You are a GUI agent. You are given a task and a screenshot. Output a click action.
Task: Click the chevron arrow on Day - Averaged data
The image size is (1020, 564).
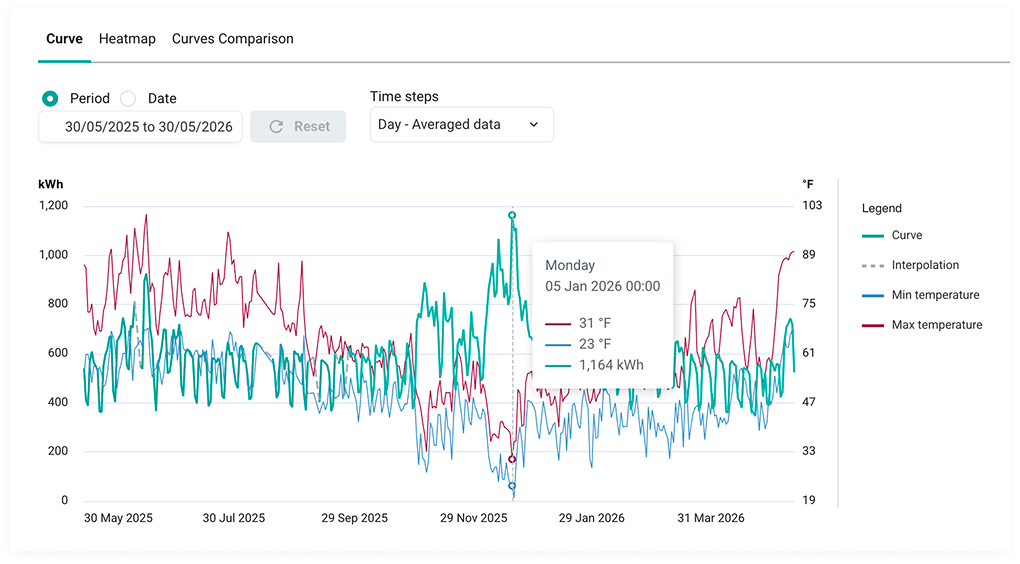534,124
